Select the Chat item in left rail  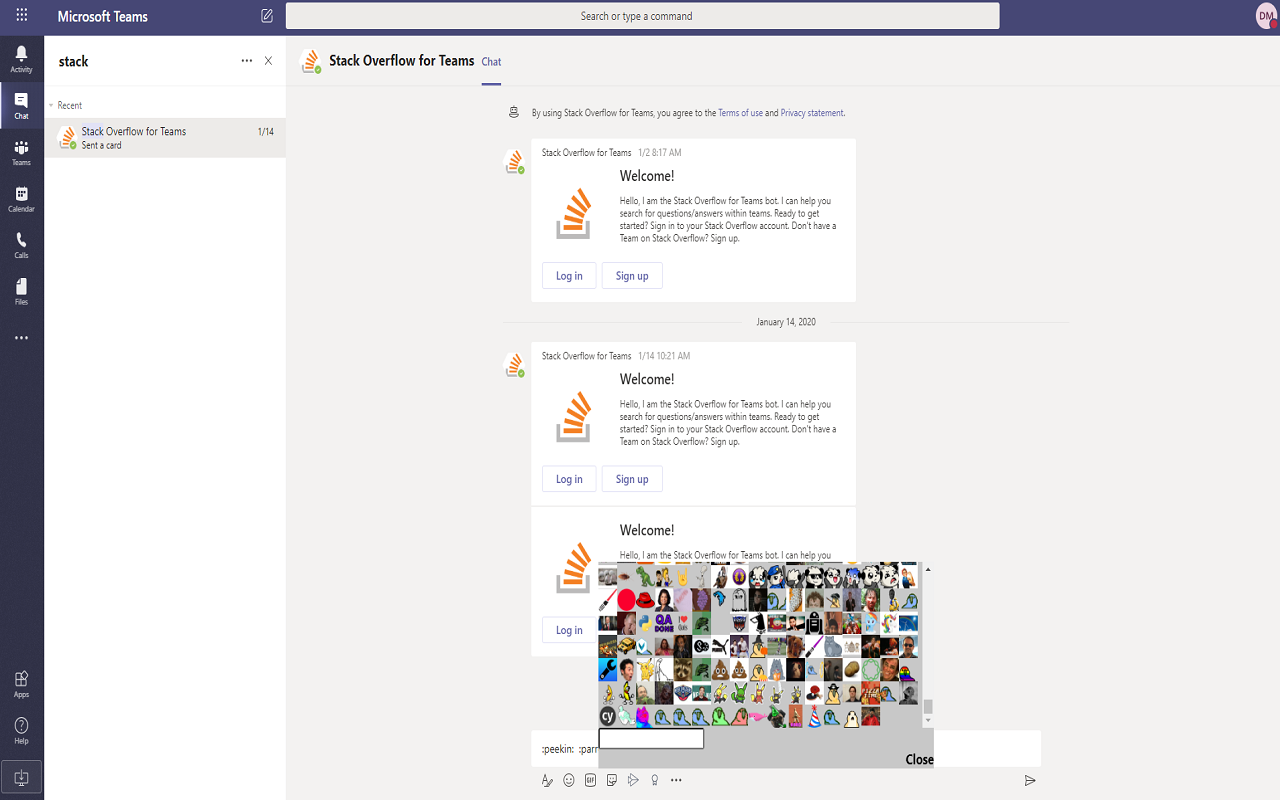click(x=21, y=106)
